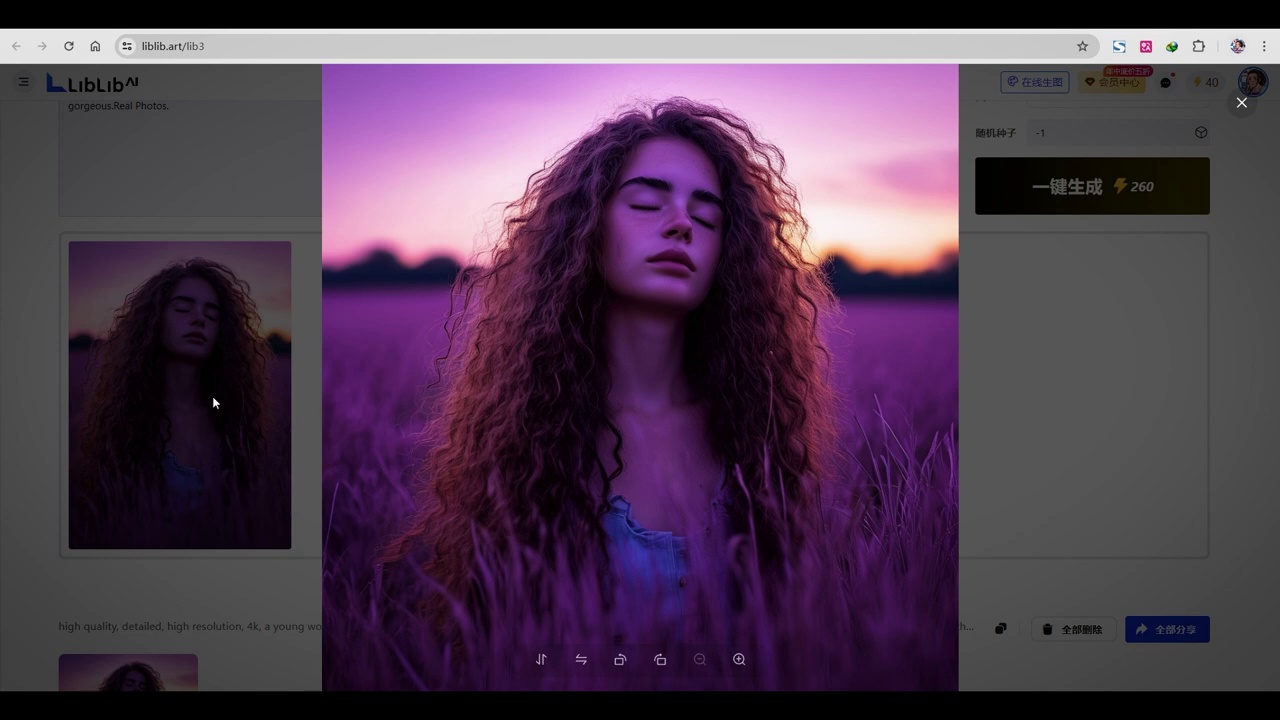Open 在线生图 online generation
Viewport: 1280px width, 720px height.
click(1035, 82)
